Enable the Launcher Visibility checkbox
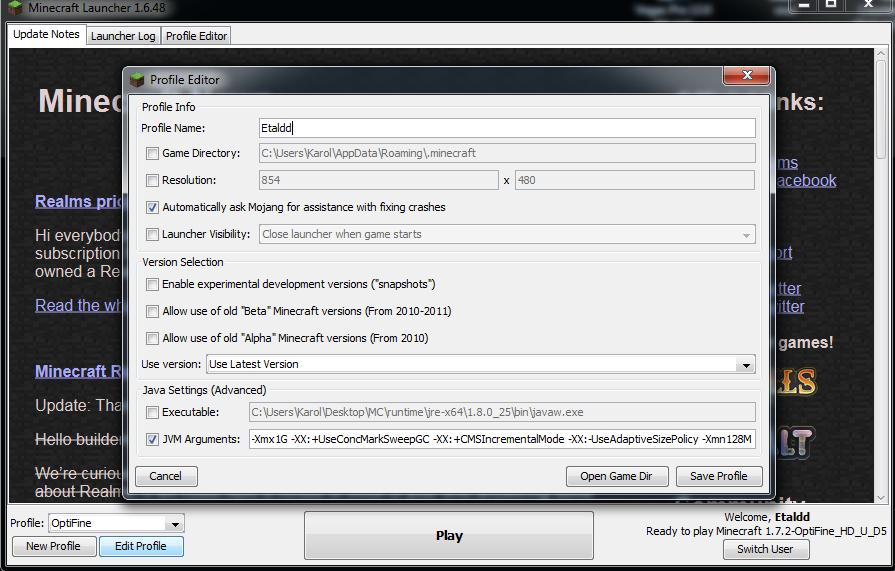The height and width of the screenshot is (571, 895). pos(152,234)
